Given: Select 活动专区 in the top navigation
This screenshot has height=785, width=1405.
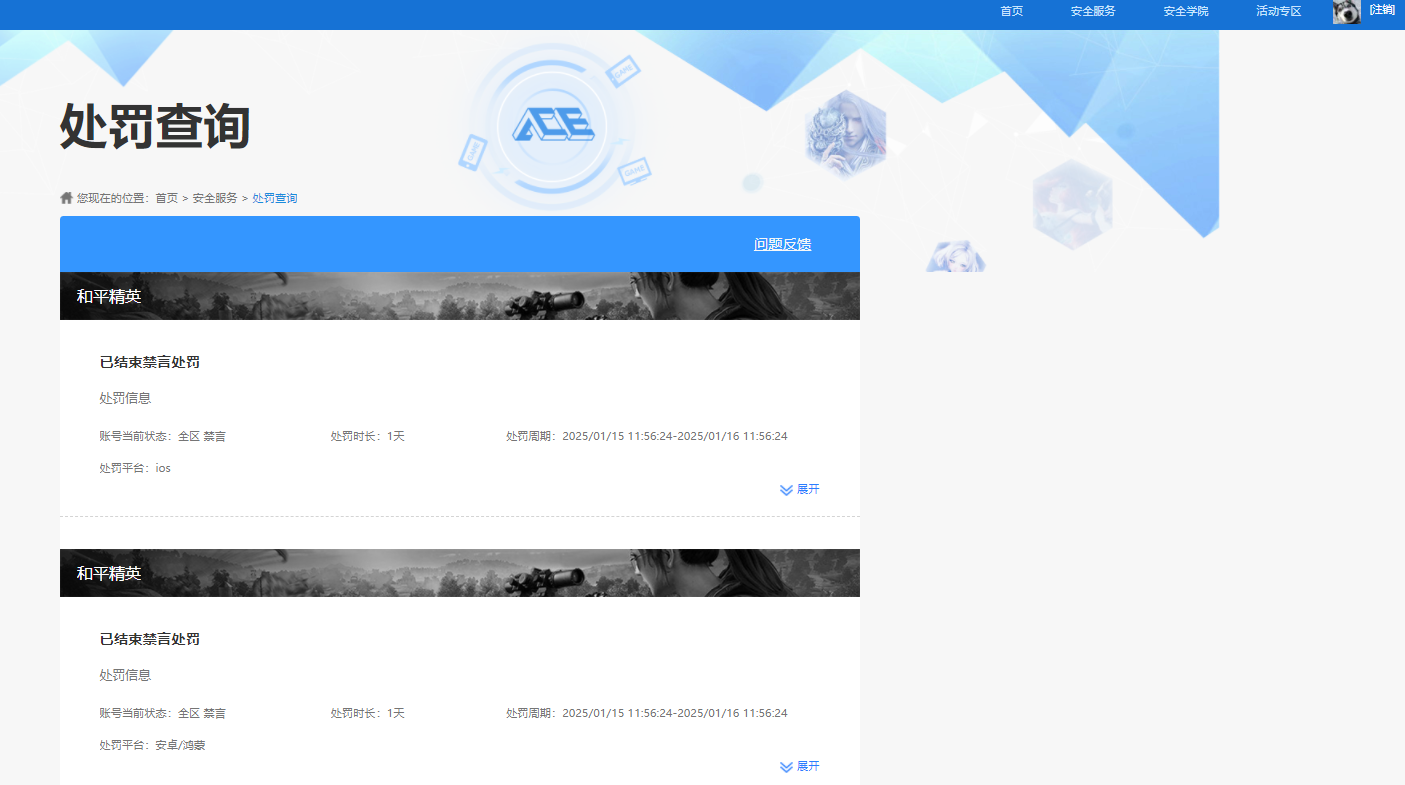Looking at the screenshot, I should [x=1278, y=11].
